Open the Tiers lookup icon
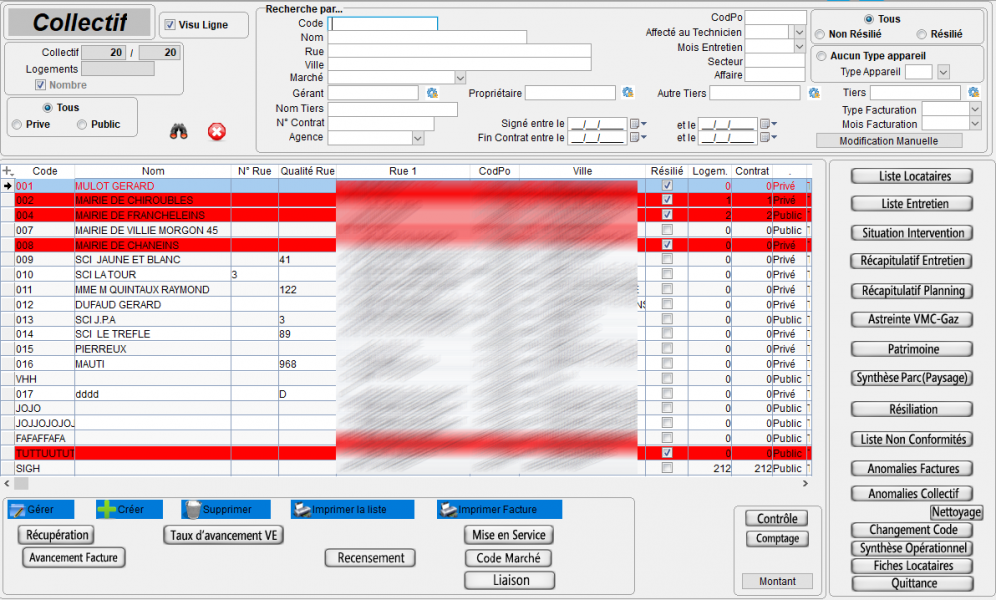Screen dimensions: 996x600 pyautogui.click(x=974, y=93)
